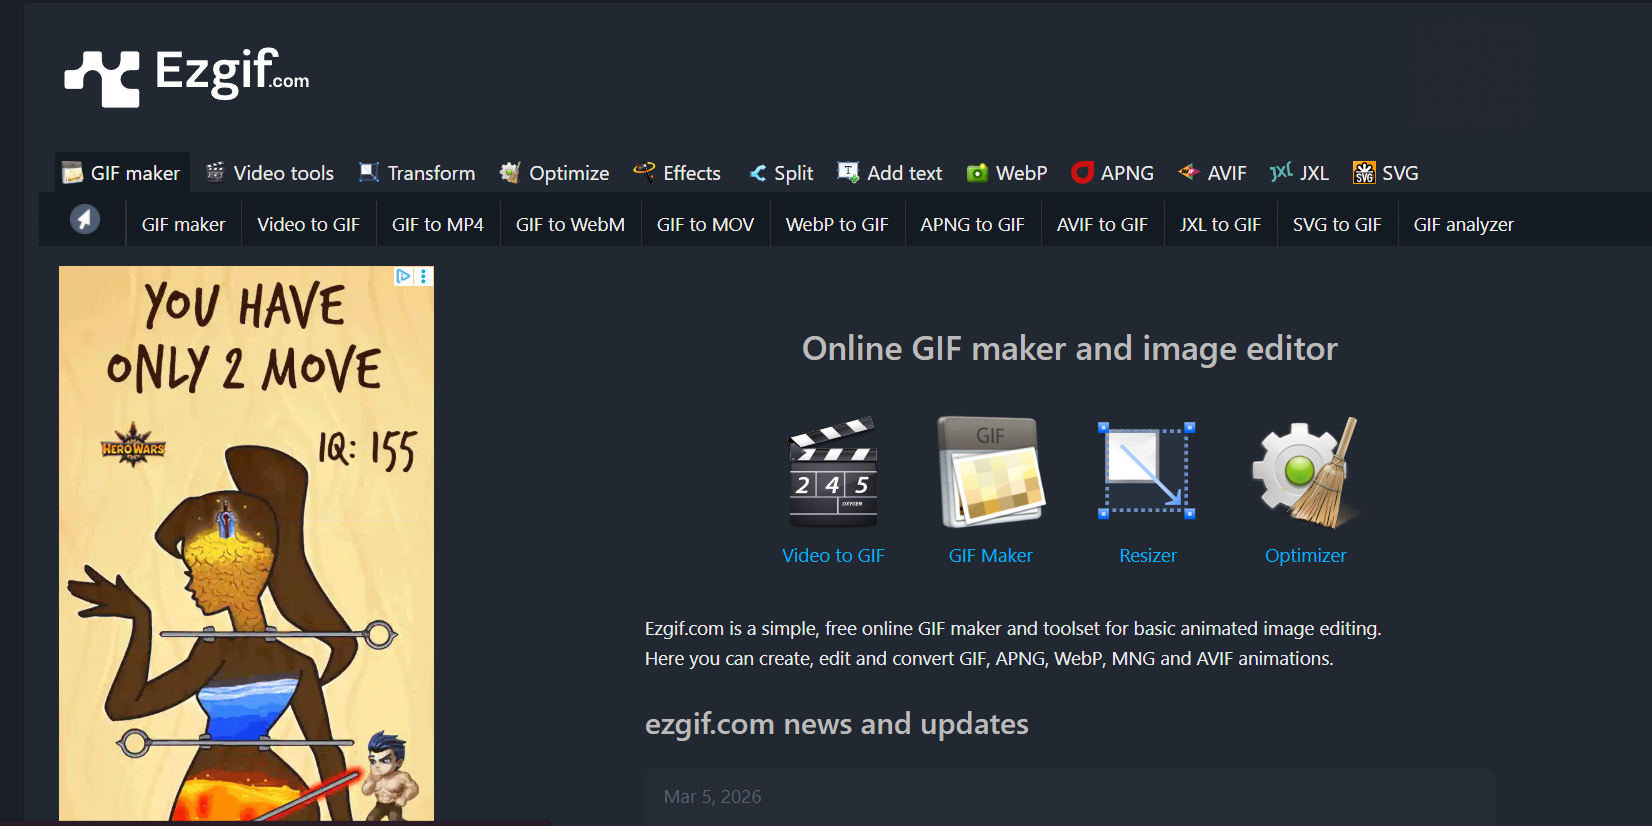Open the Add text tool
This screenshot has width=1652, height=826.
coord(890,173)
